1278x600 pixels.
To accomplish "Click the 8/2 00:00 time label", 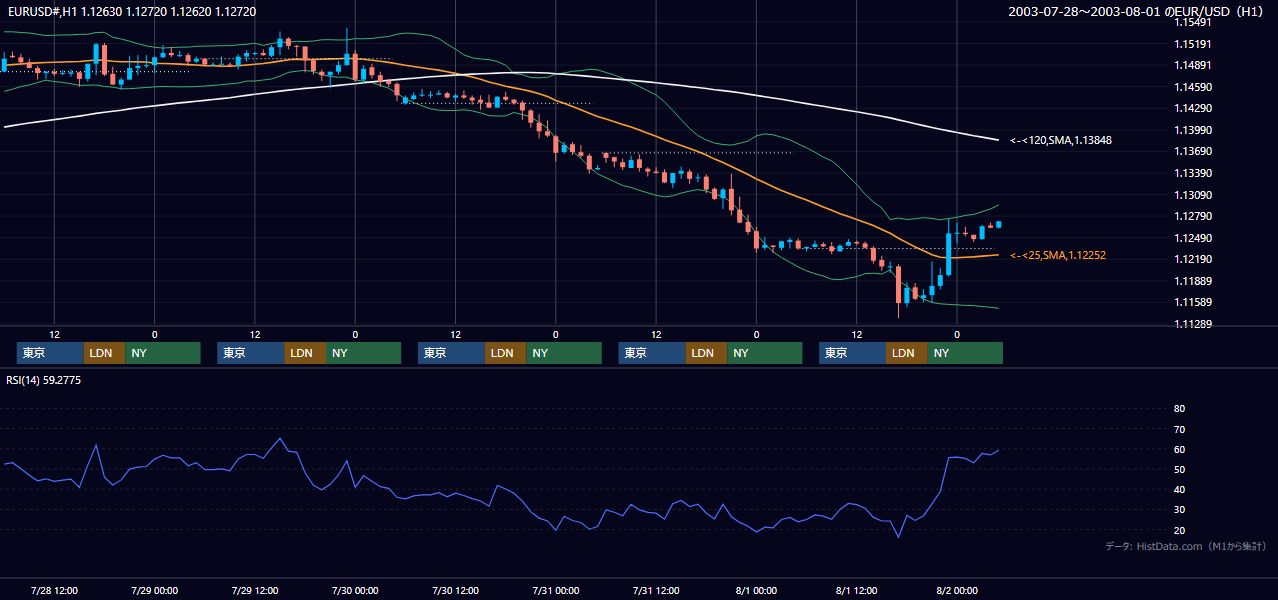I will pos(957,590).
